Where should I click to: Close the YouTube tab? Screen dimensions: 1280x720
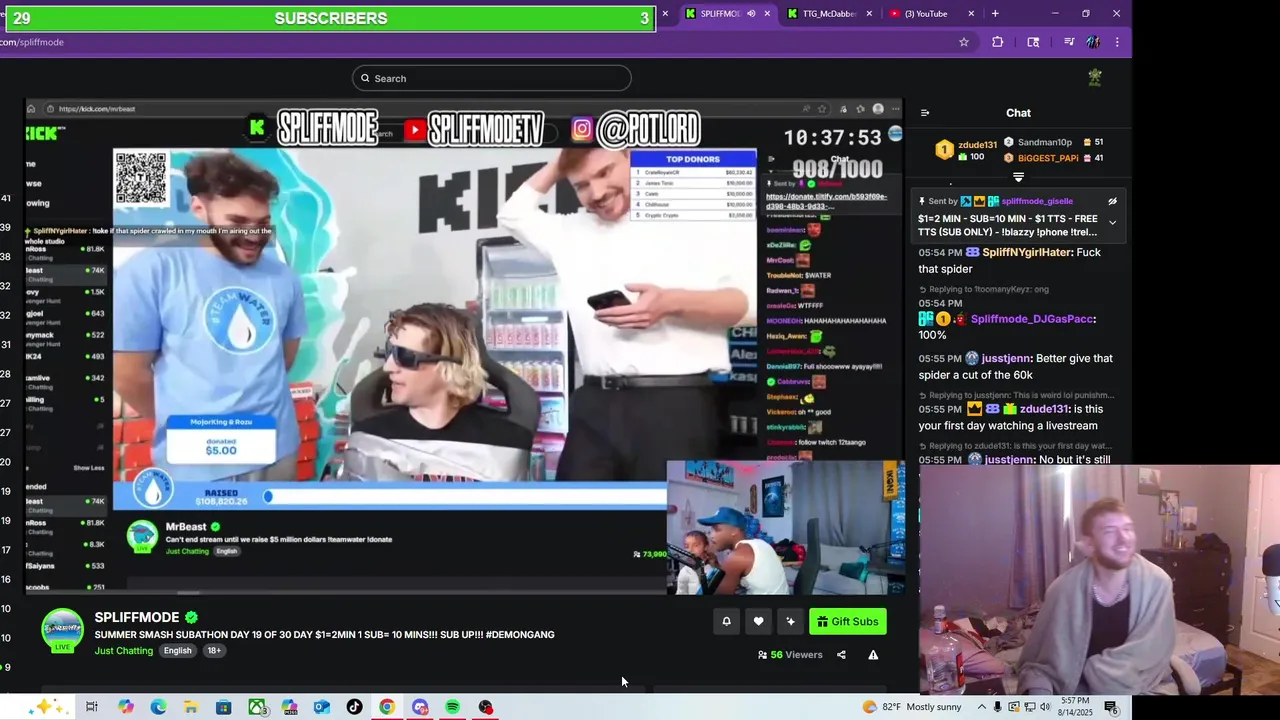[971, 14]
